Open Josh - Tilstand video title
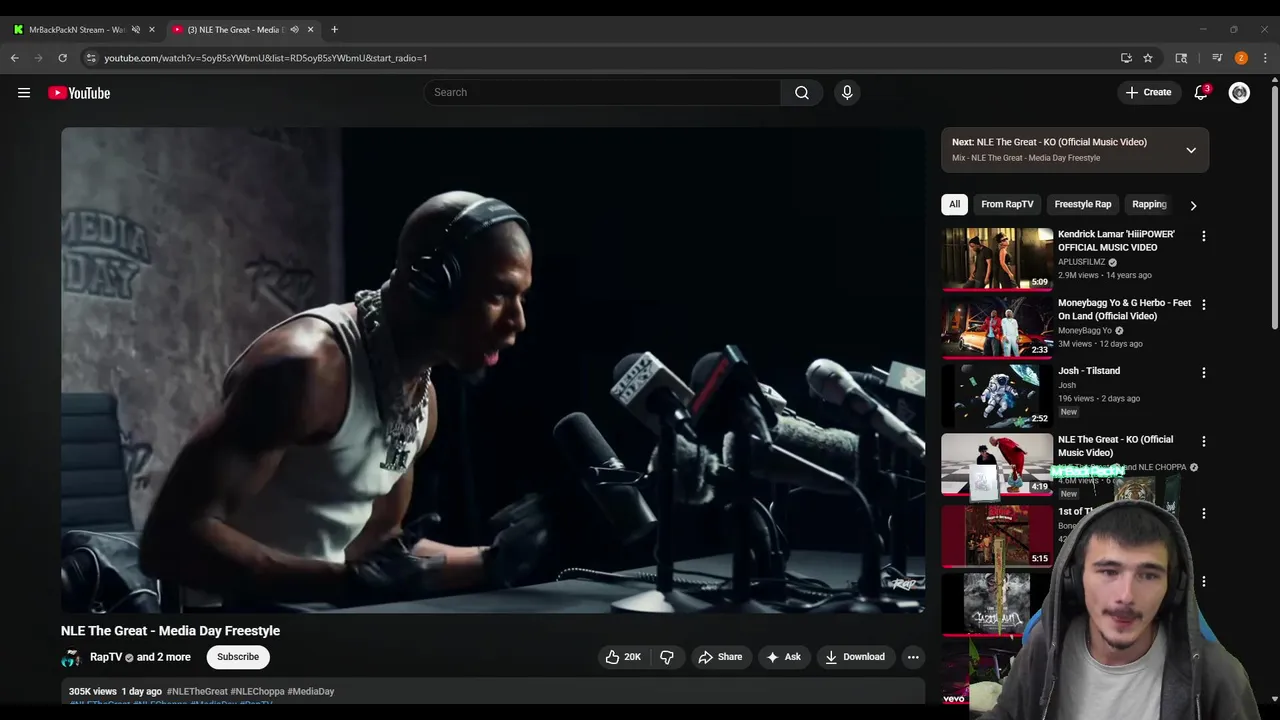Image resolution: width=1280 pixels, height=720 pixels. click(1089, 371)
